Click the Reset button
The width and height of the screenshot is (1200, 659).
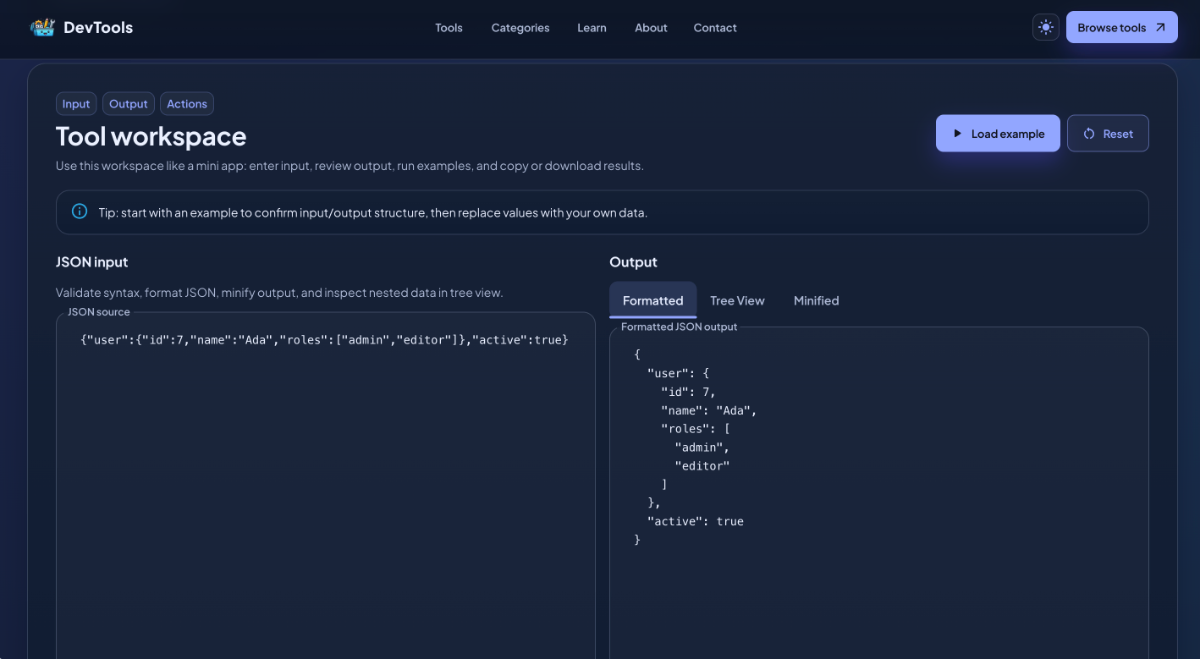coord(1108,133)
